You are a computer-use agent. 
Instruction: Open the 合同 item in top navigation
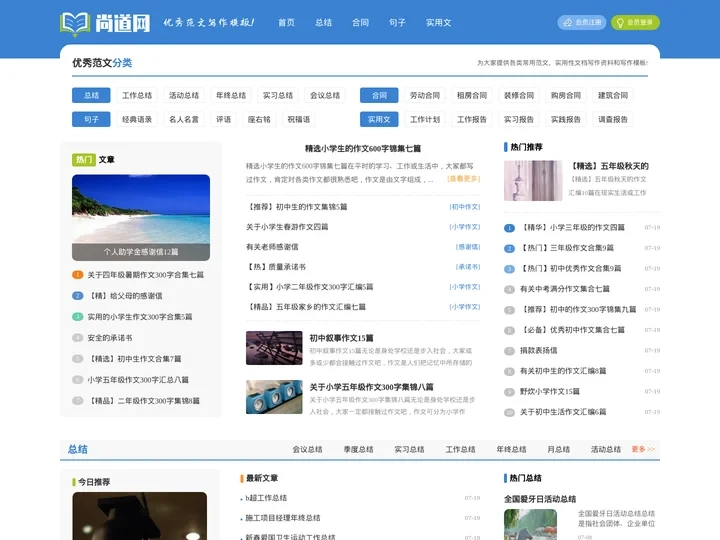[360, 22]
